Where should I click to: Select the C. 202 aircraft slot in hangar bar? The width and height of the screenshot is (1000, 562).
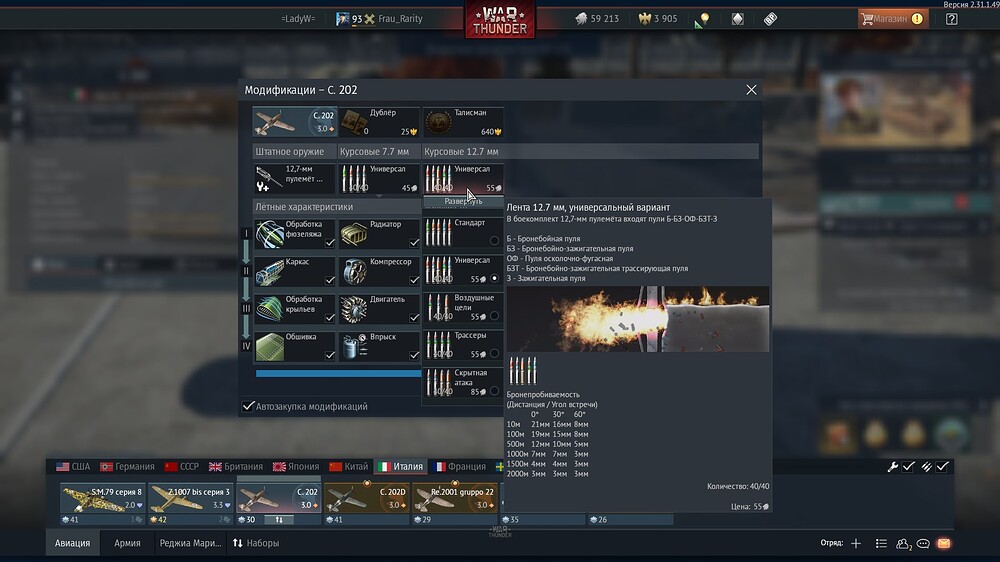tap(279, 498)
